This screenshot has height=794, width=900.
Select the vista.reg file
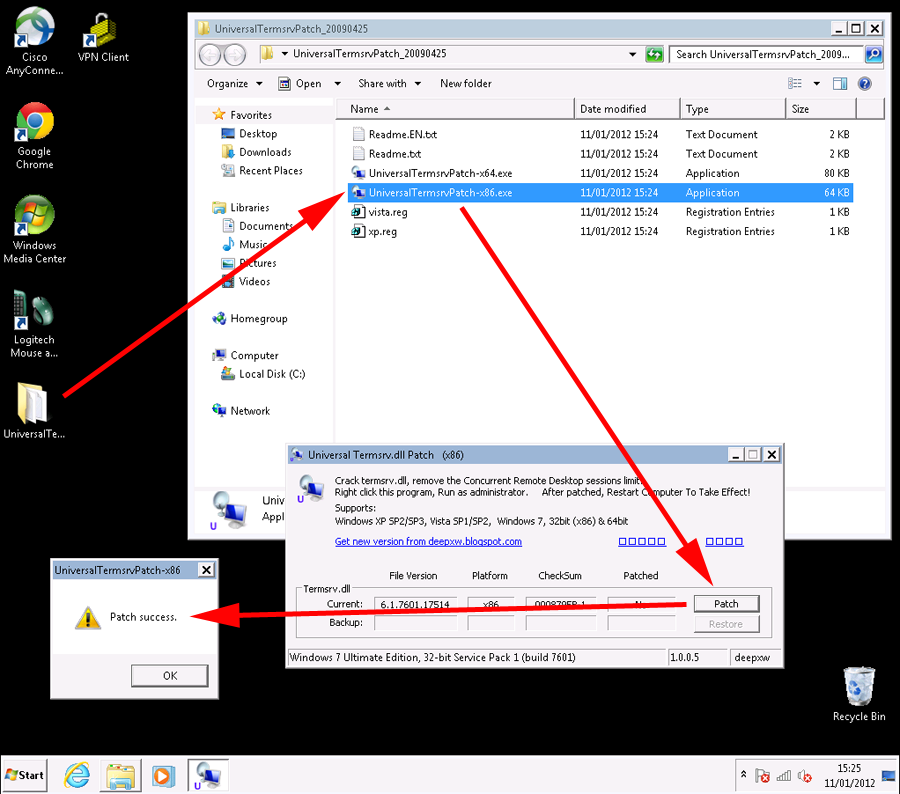tap(600, 212)
